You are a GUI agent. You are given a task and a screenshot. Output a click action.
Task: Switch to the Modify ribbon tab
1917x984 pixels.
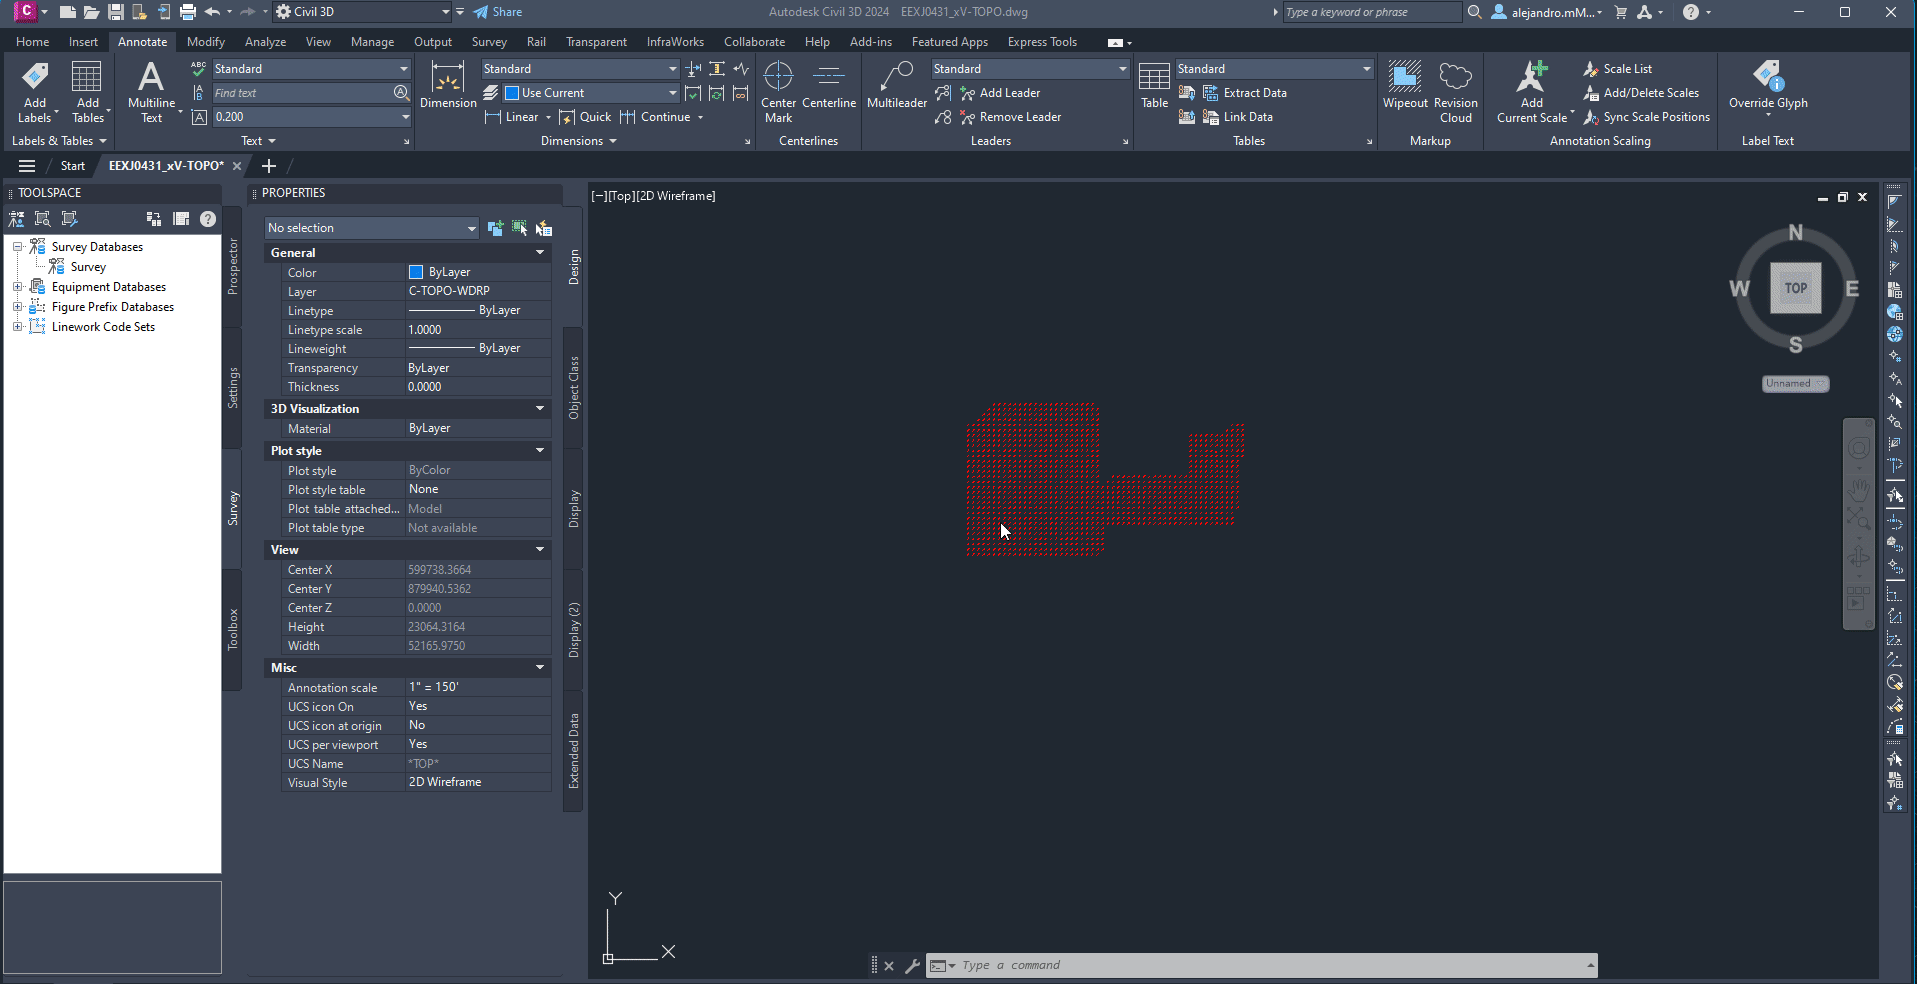(205, 42)
